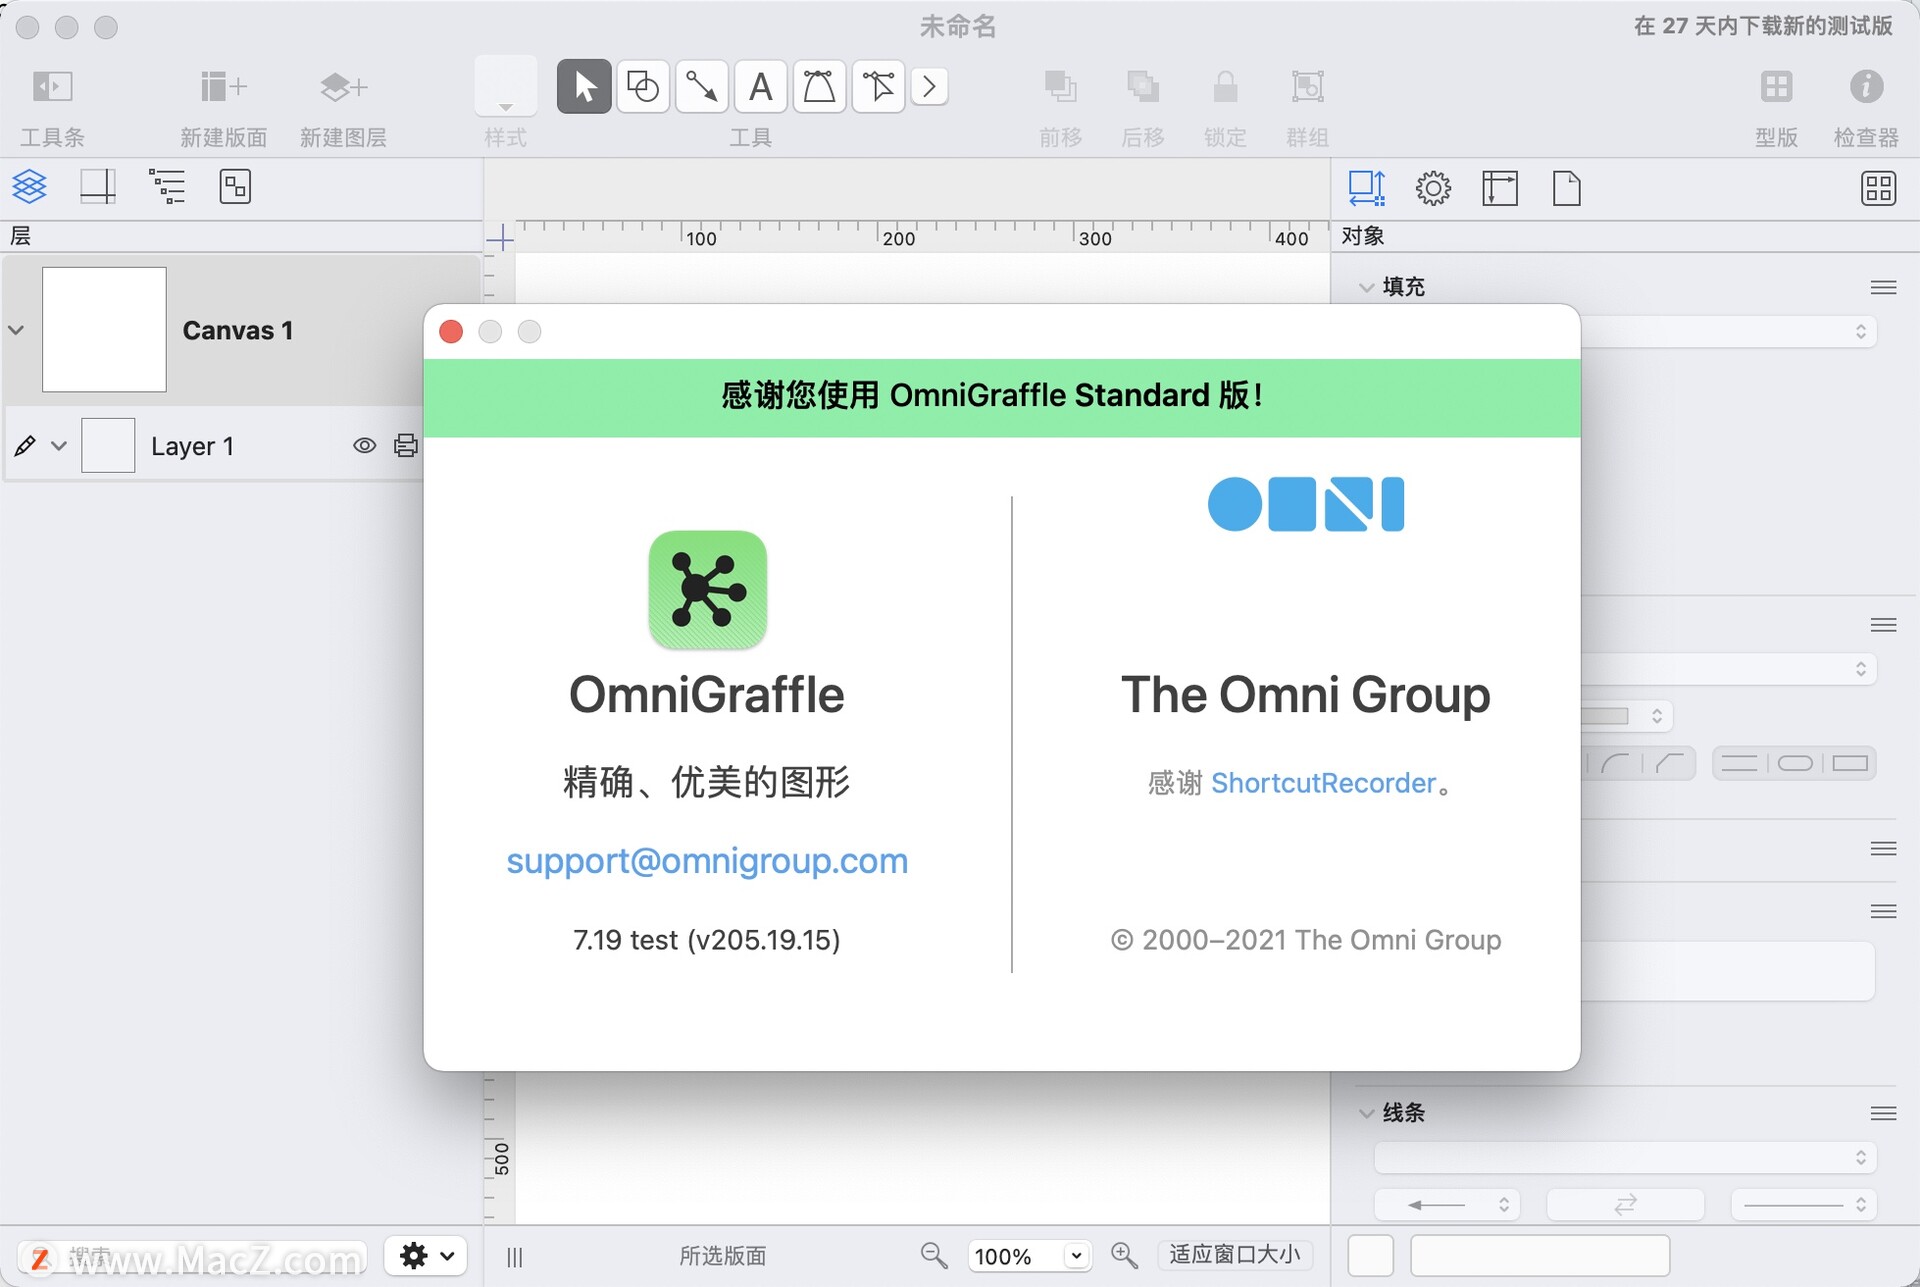This screenshot has width=1920, height=1287.
Task: Open the line head arrow dropdown
Action: click(1804, 1205)
